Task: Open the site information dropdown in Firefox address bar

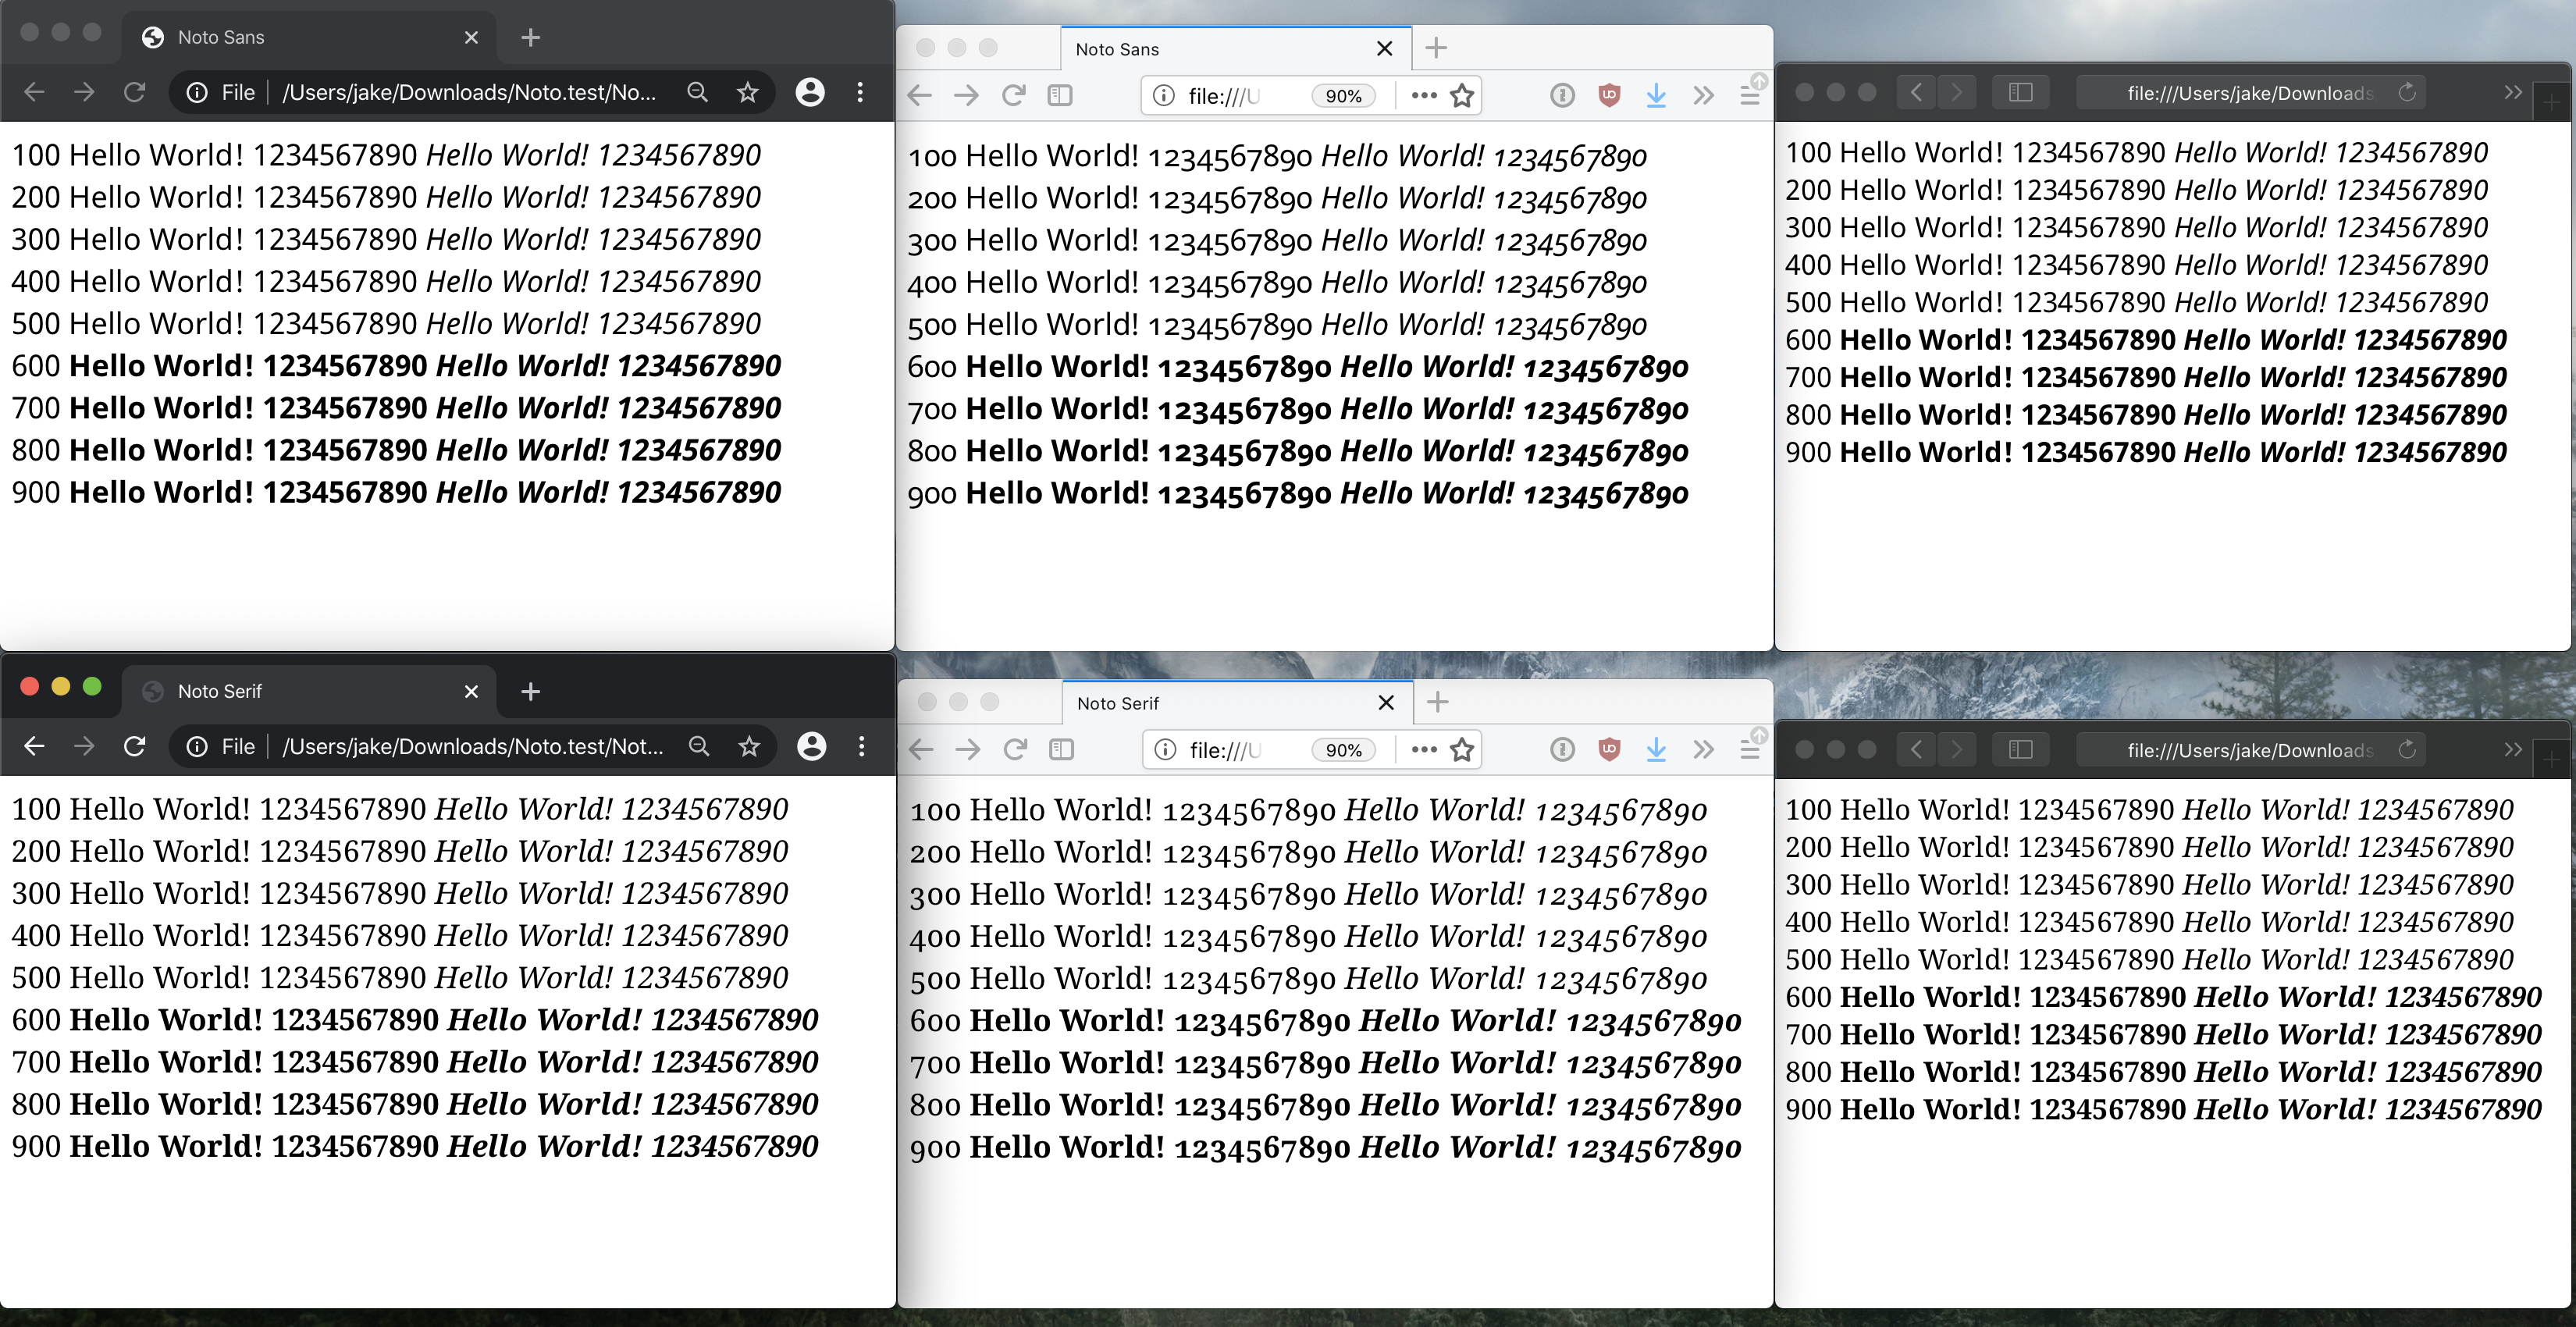Action: 1163,95
